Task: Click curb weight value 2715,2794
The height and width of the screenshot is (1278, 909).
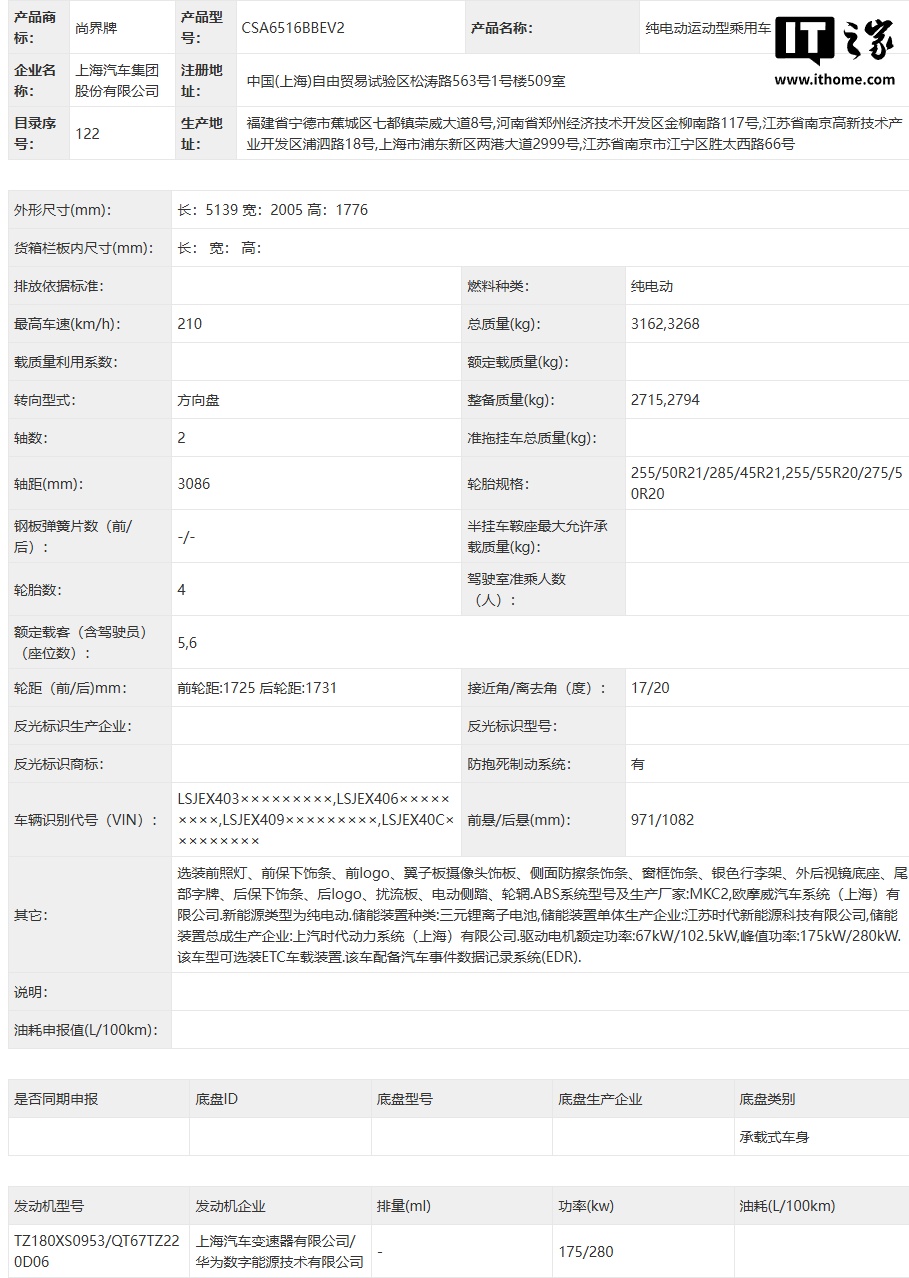Action: [x=665, y=400]
